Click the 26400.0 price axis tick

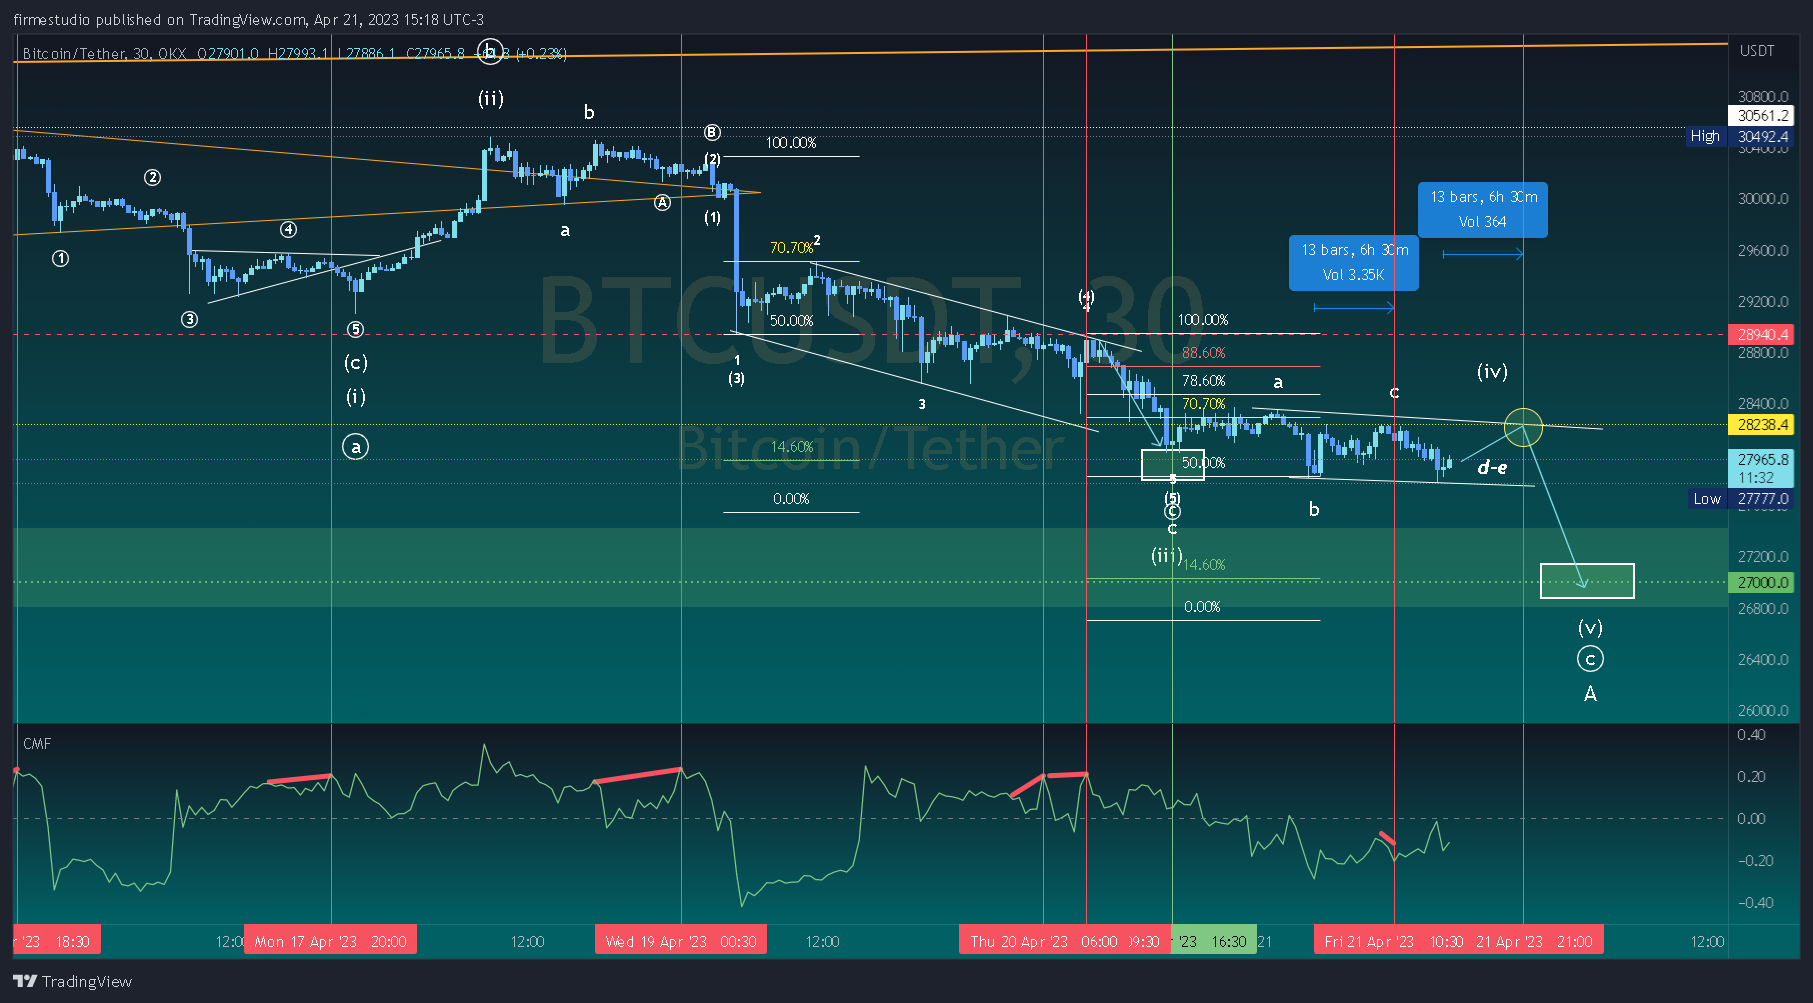point(1762,659)
